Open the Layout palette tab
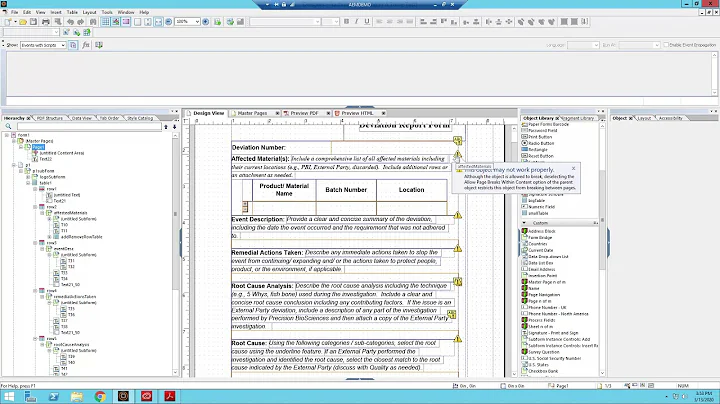Viewport: 720px width, 404px height. coord(644,118)
